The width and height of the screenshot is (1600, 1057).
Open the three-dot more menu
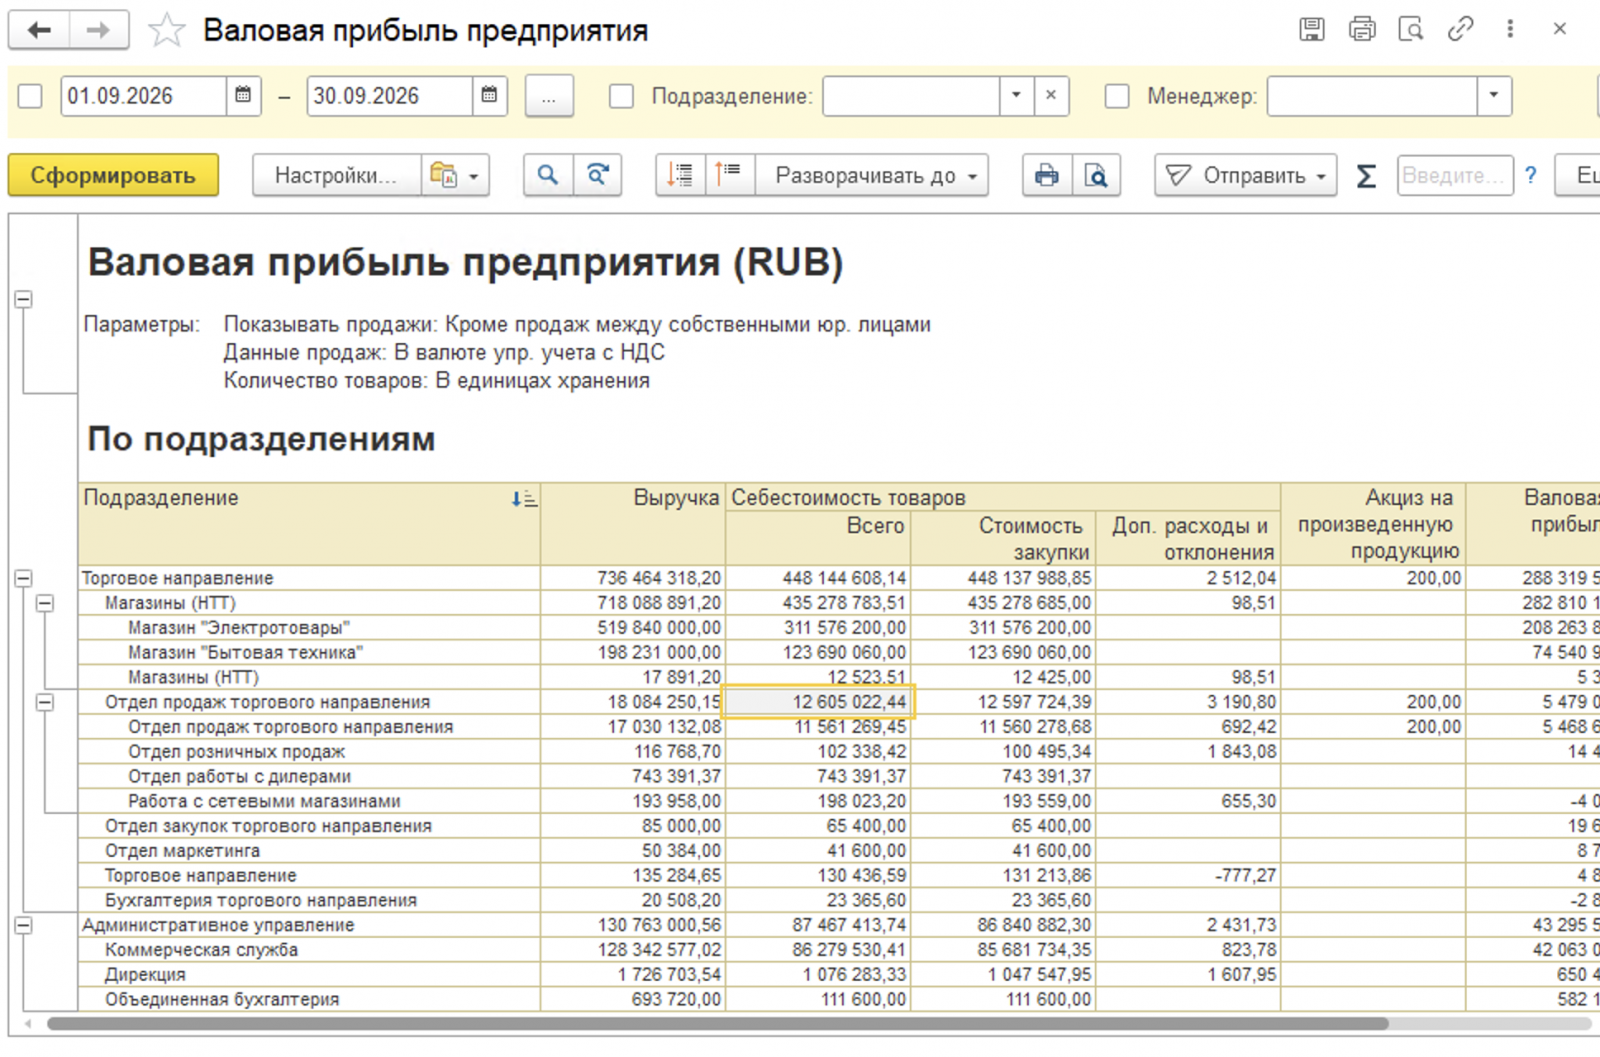[1510, 29]
